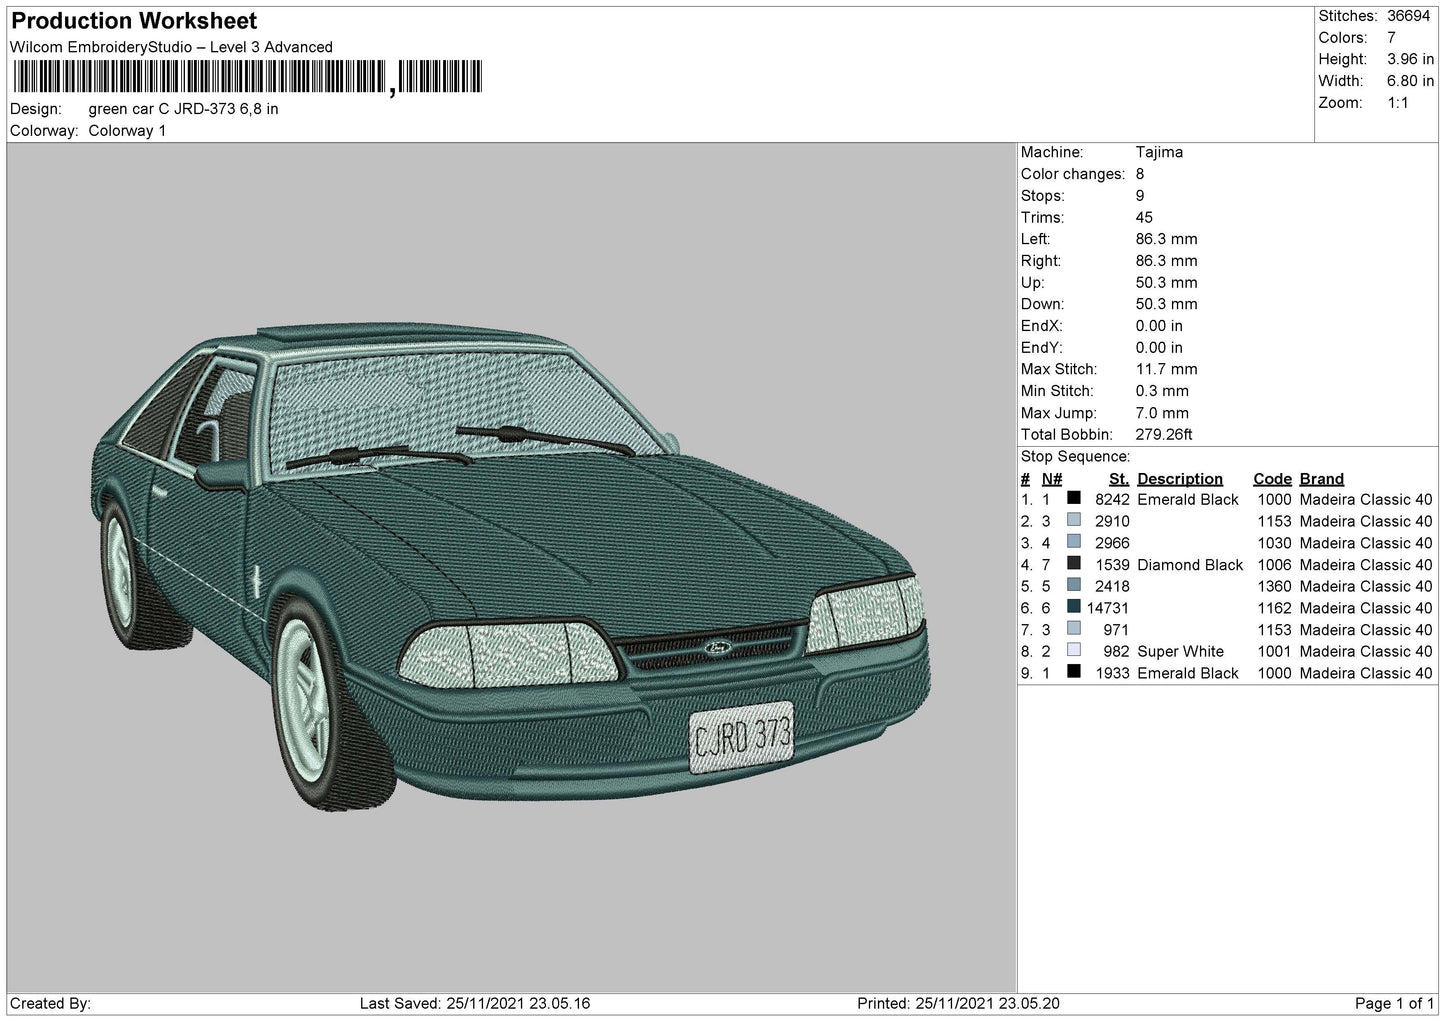Click the Width value 6.80 in
This screenshot has width=1445, height=1021.
[1410, 81]
